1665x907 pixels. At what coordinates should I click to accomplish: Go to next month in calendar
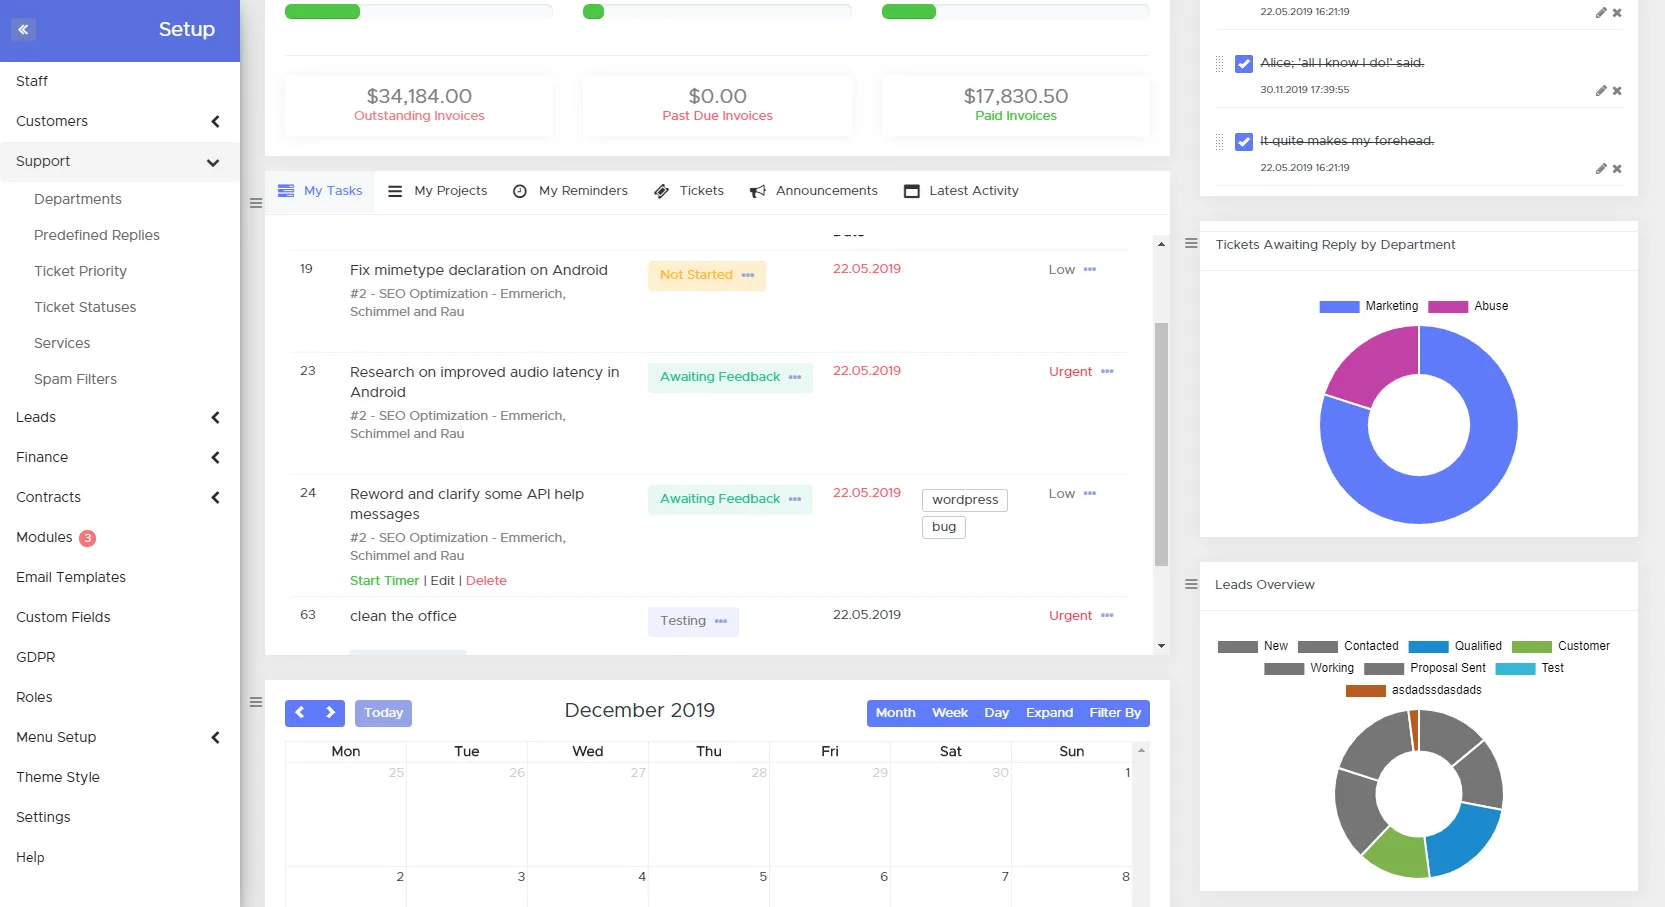pyautogui.click(x=330, y=713)
